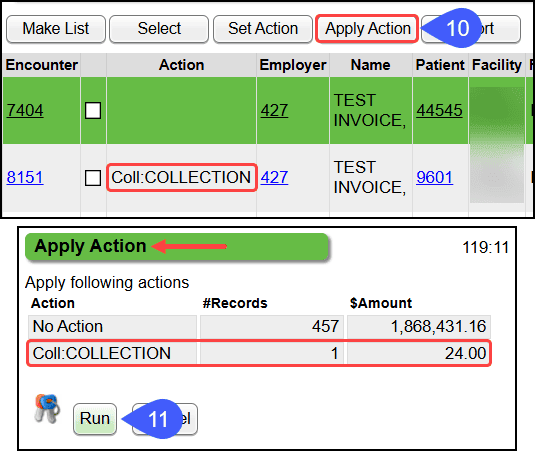Click the Facility column header
The height and width of the screenshot is (451, 535).
pos(497,65)
